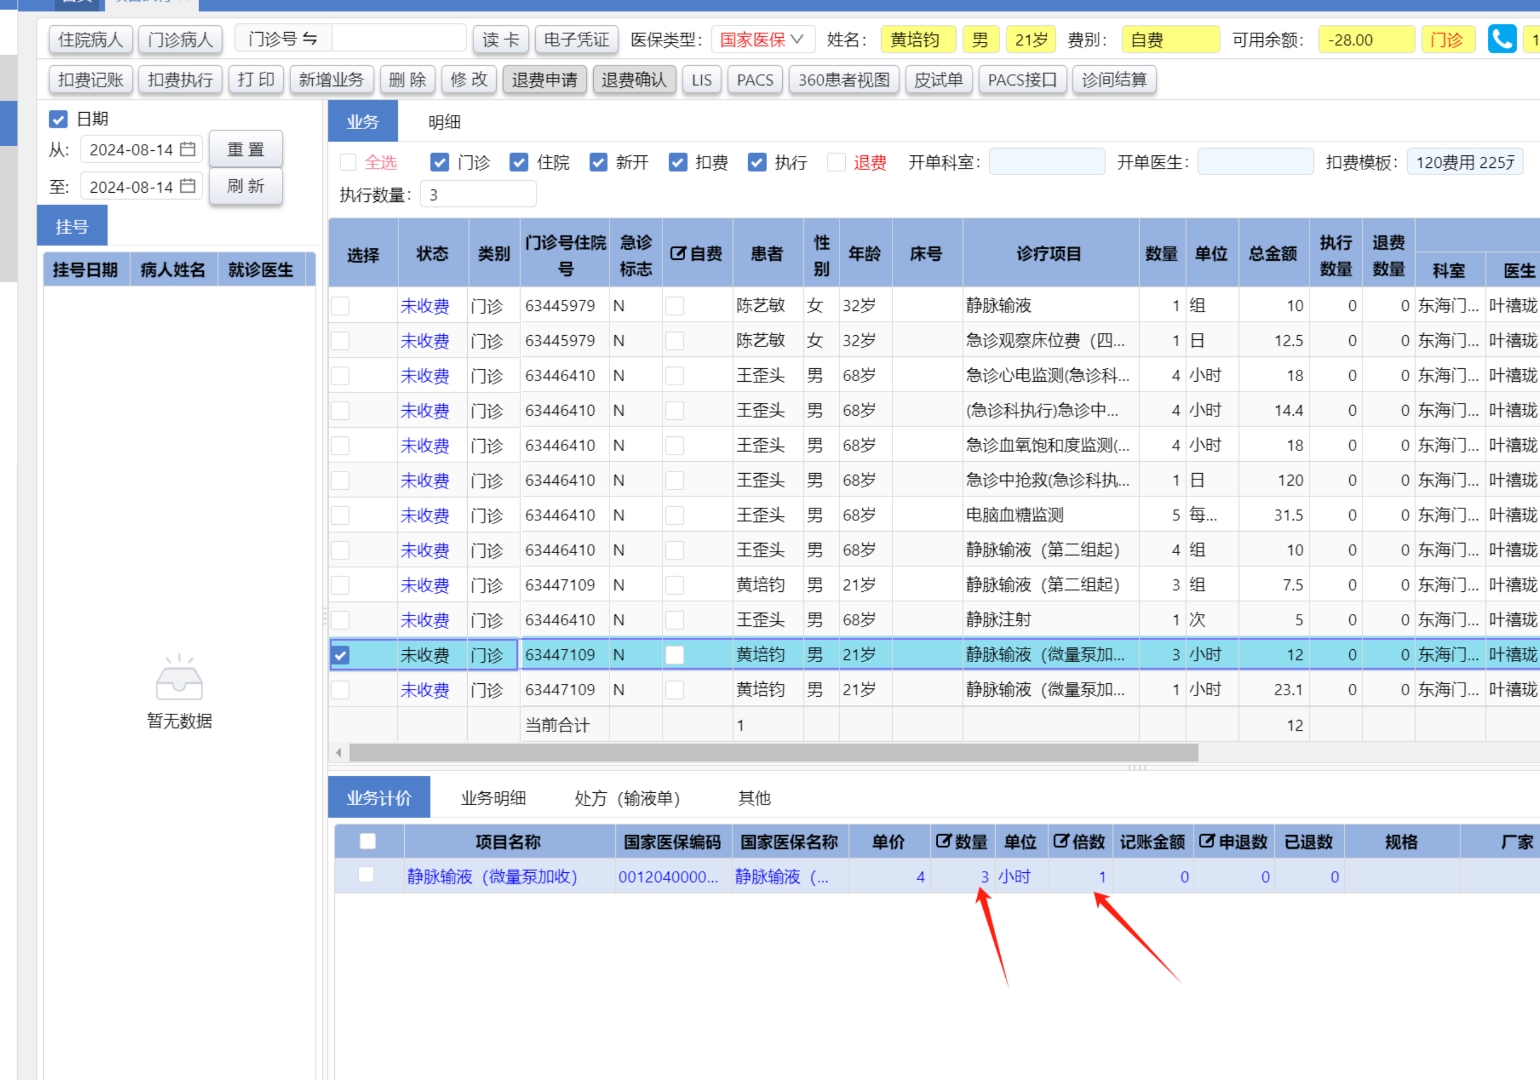Click the 未收费 link in 急诊中抢救 row
The width and height of the screenshot is (1540, 1080).
click(425, 480)
